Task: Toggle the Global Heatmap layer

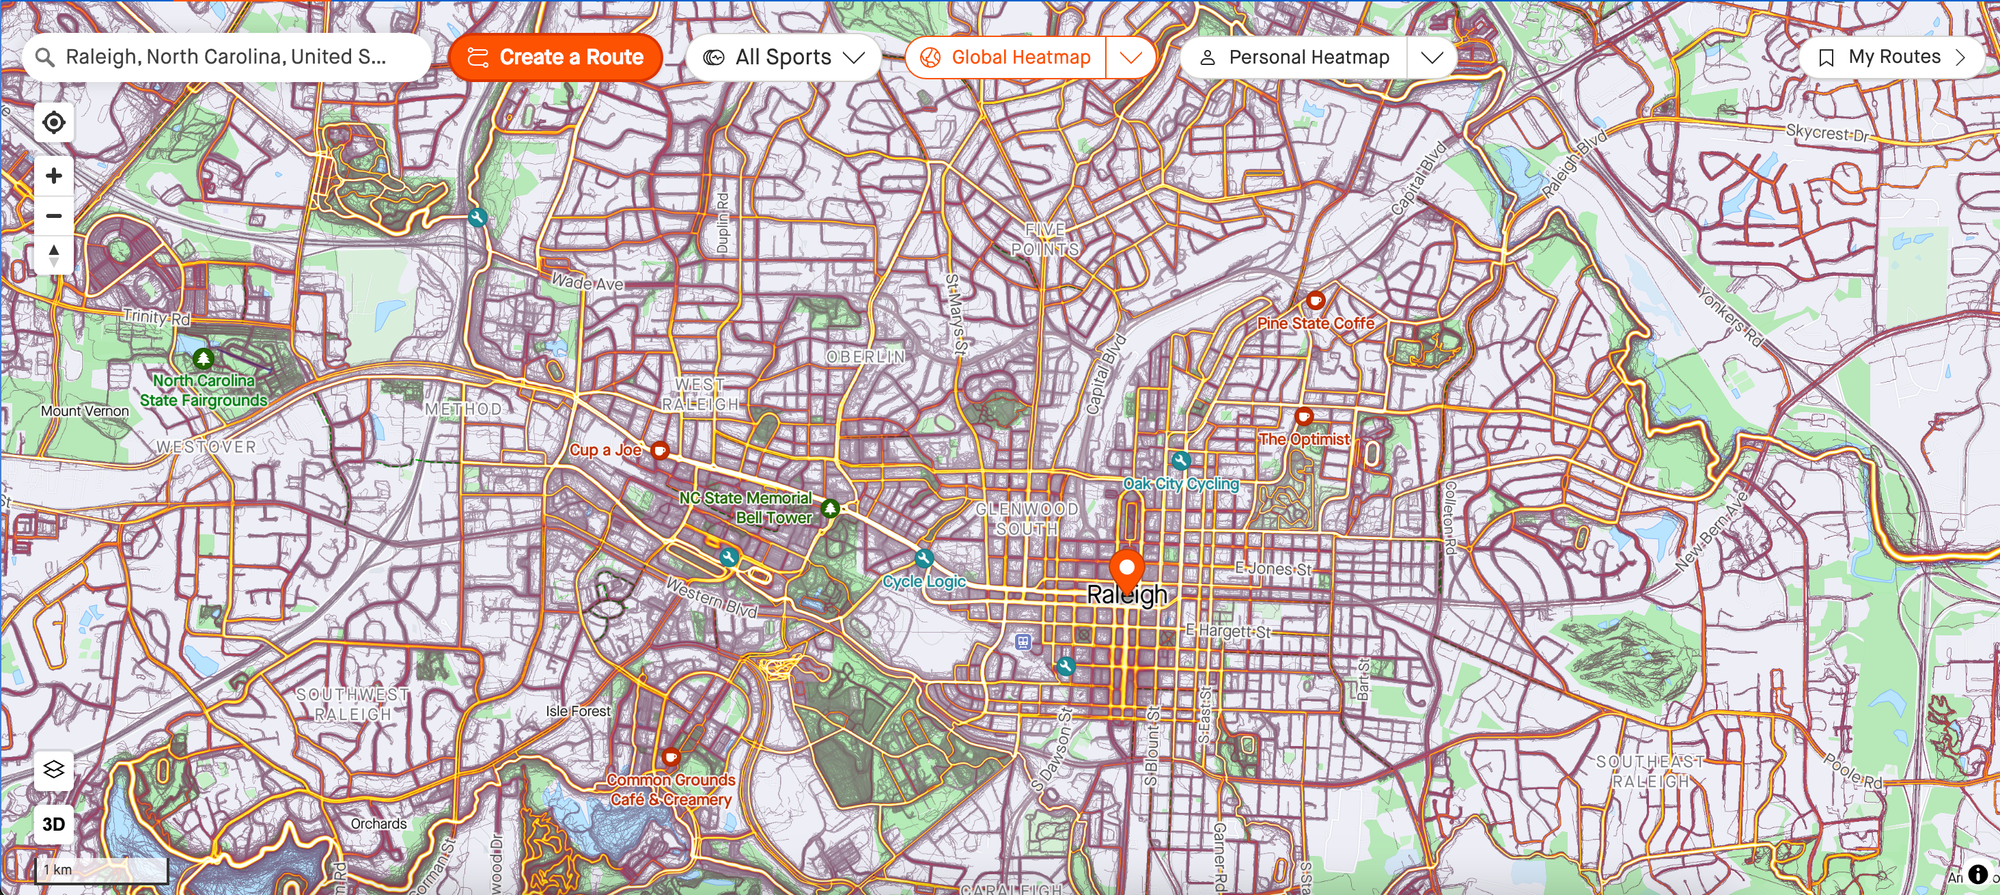Action: pos(1006,57)
